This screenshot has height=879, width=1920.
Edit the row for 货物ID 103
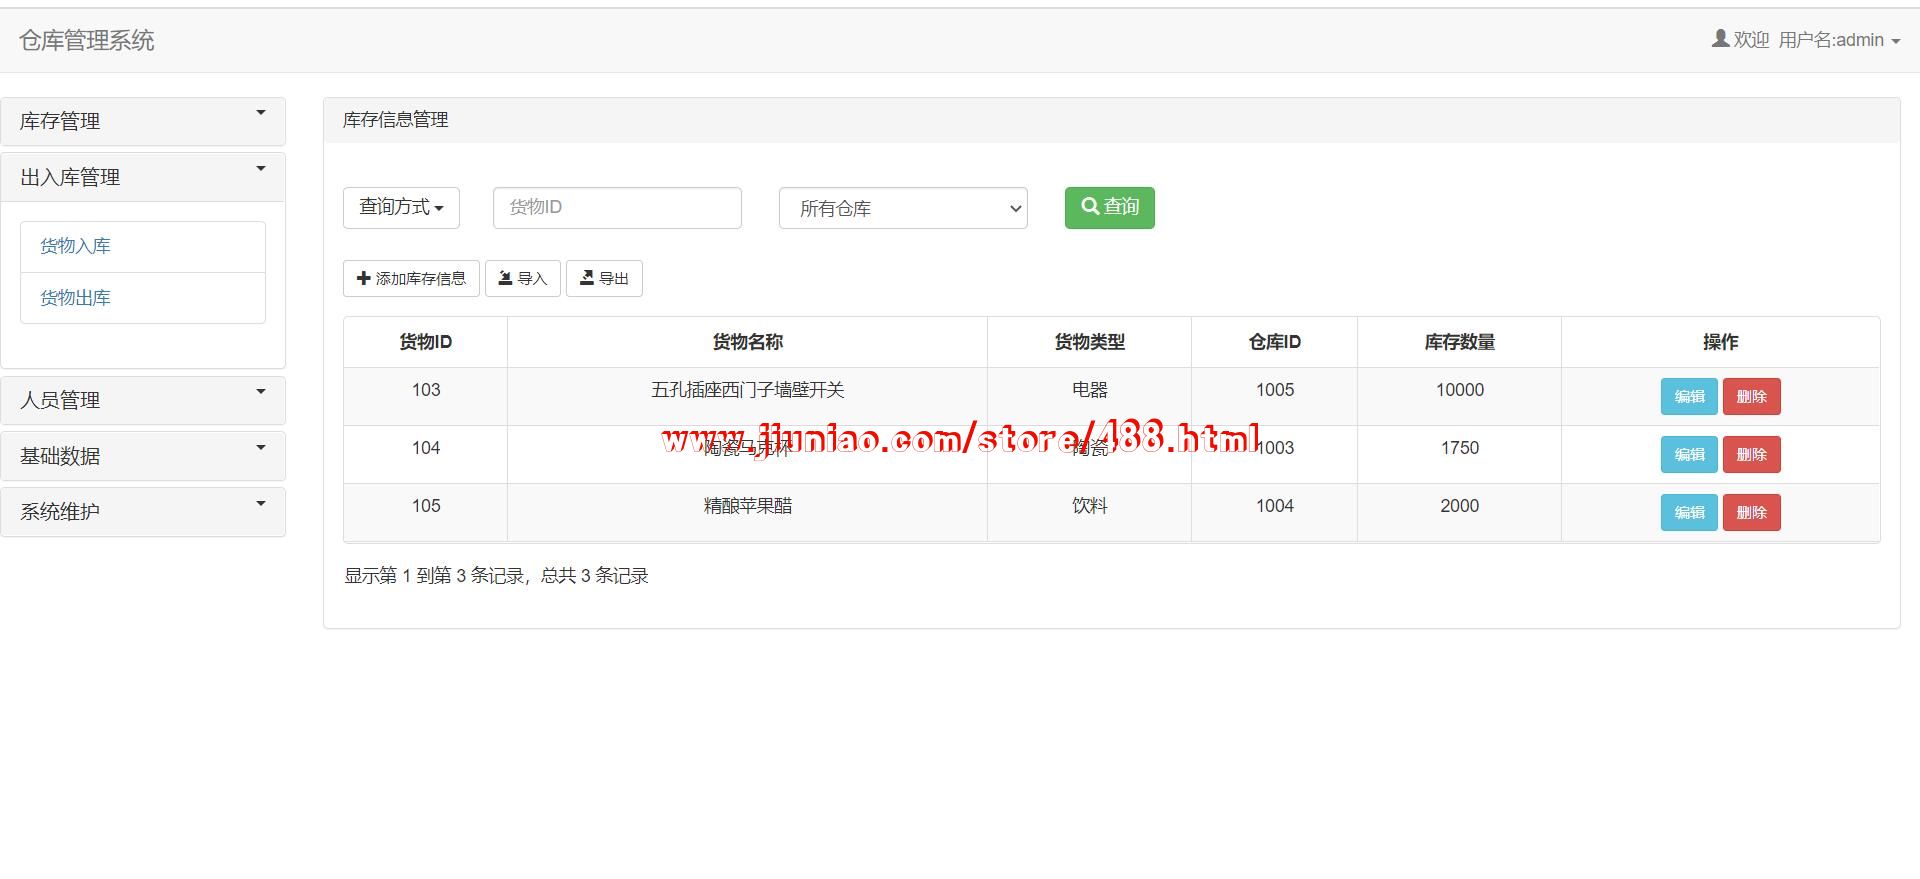(1689, 396)
